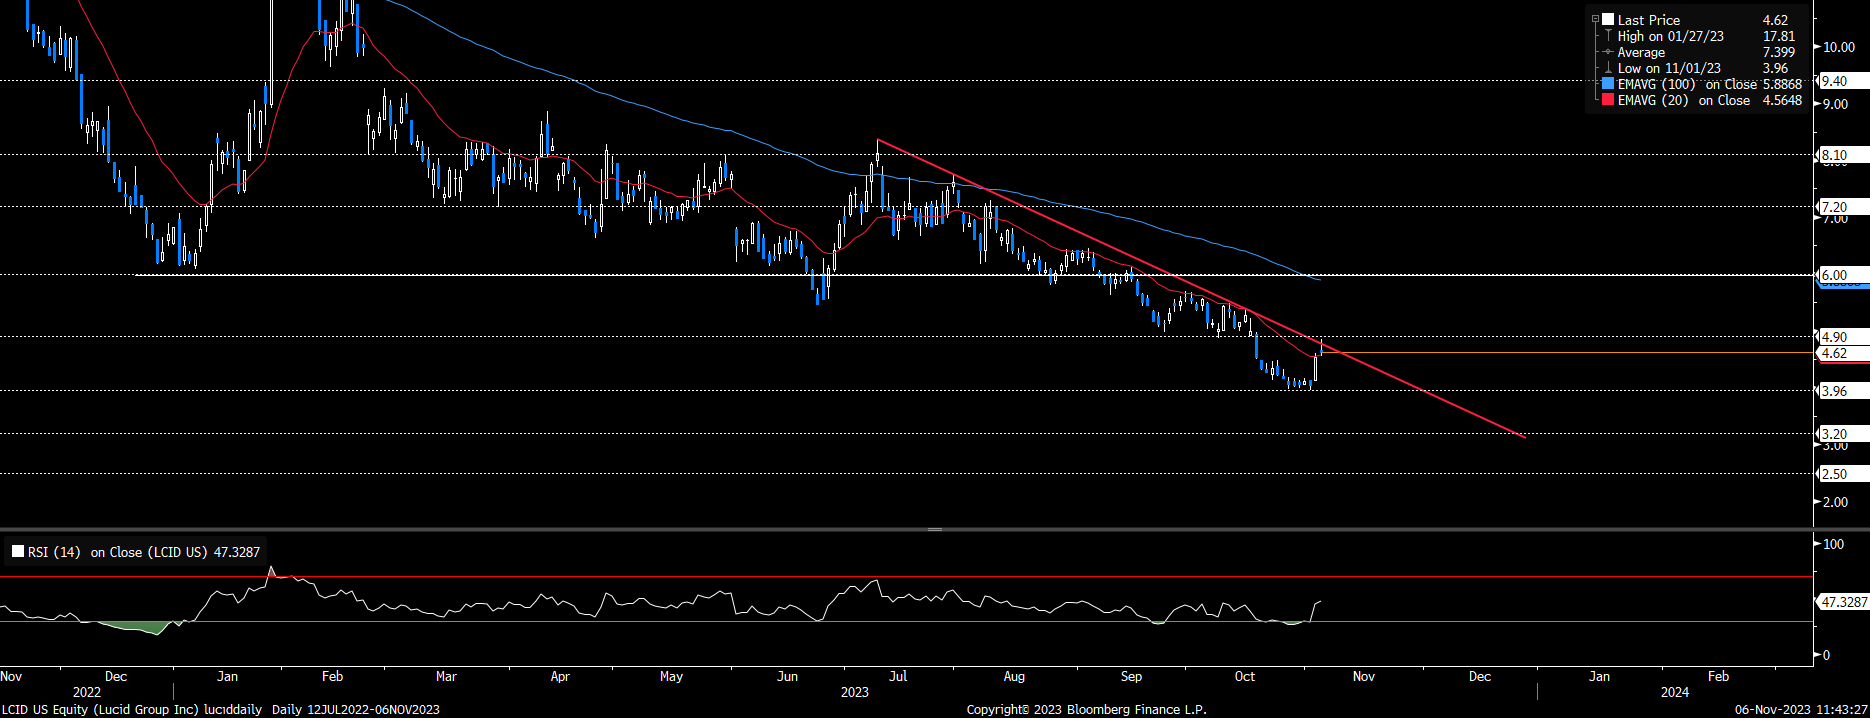Click the panel divider grip between price and RSI
1870x718 pixels.
(935, 528)
